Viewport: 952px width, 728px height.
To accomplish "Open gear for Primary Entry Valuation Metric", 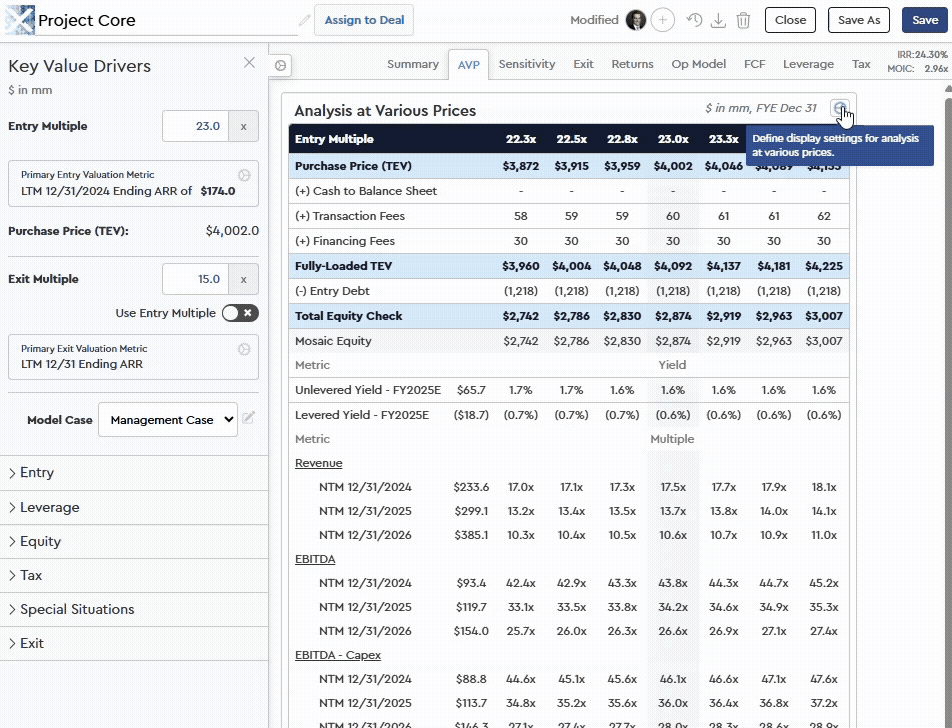I will pos(243,173).
